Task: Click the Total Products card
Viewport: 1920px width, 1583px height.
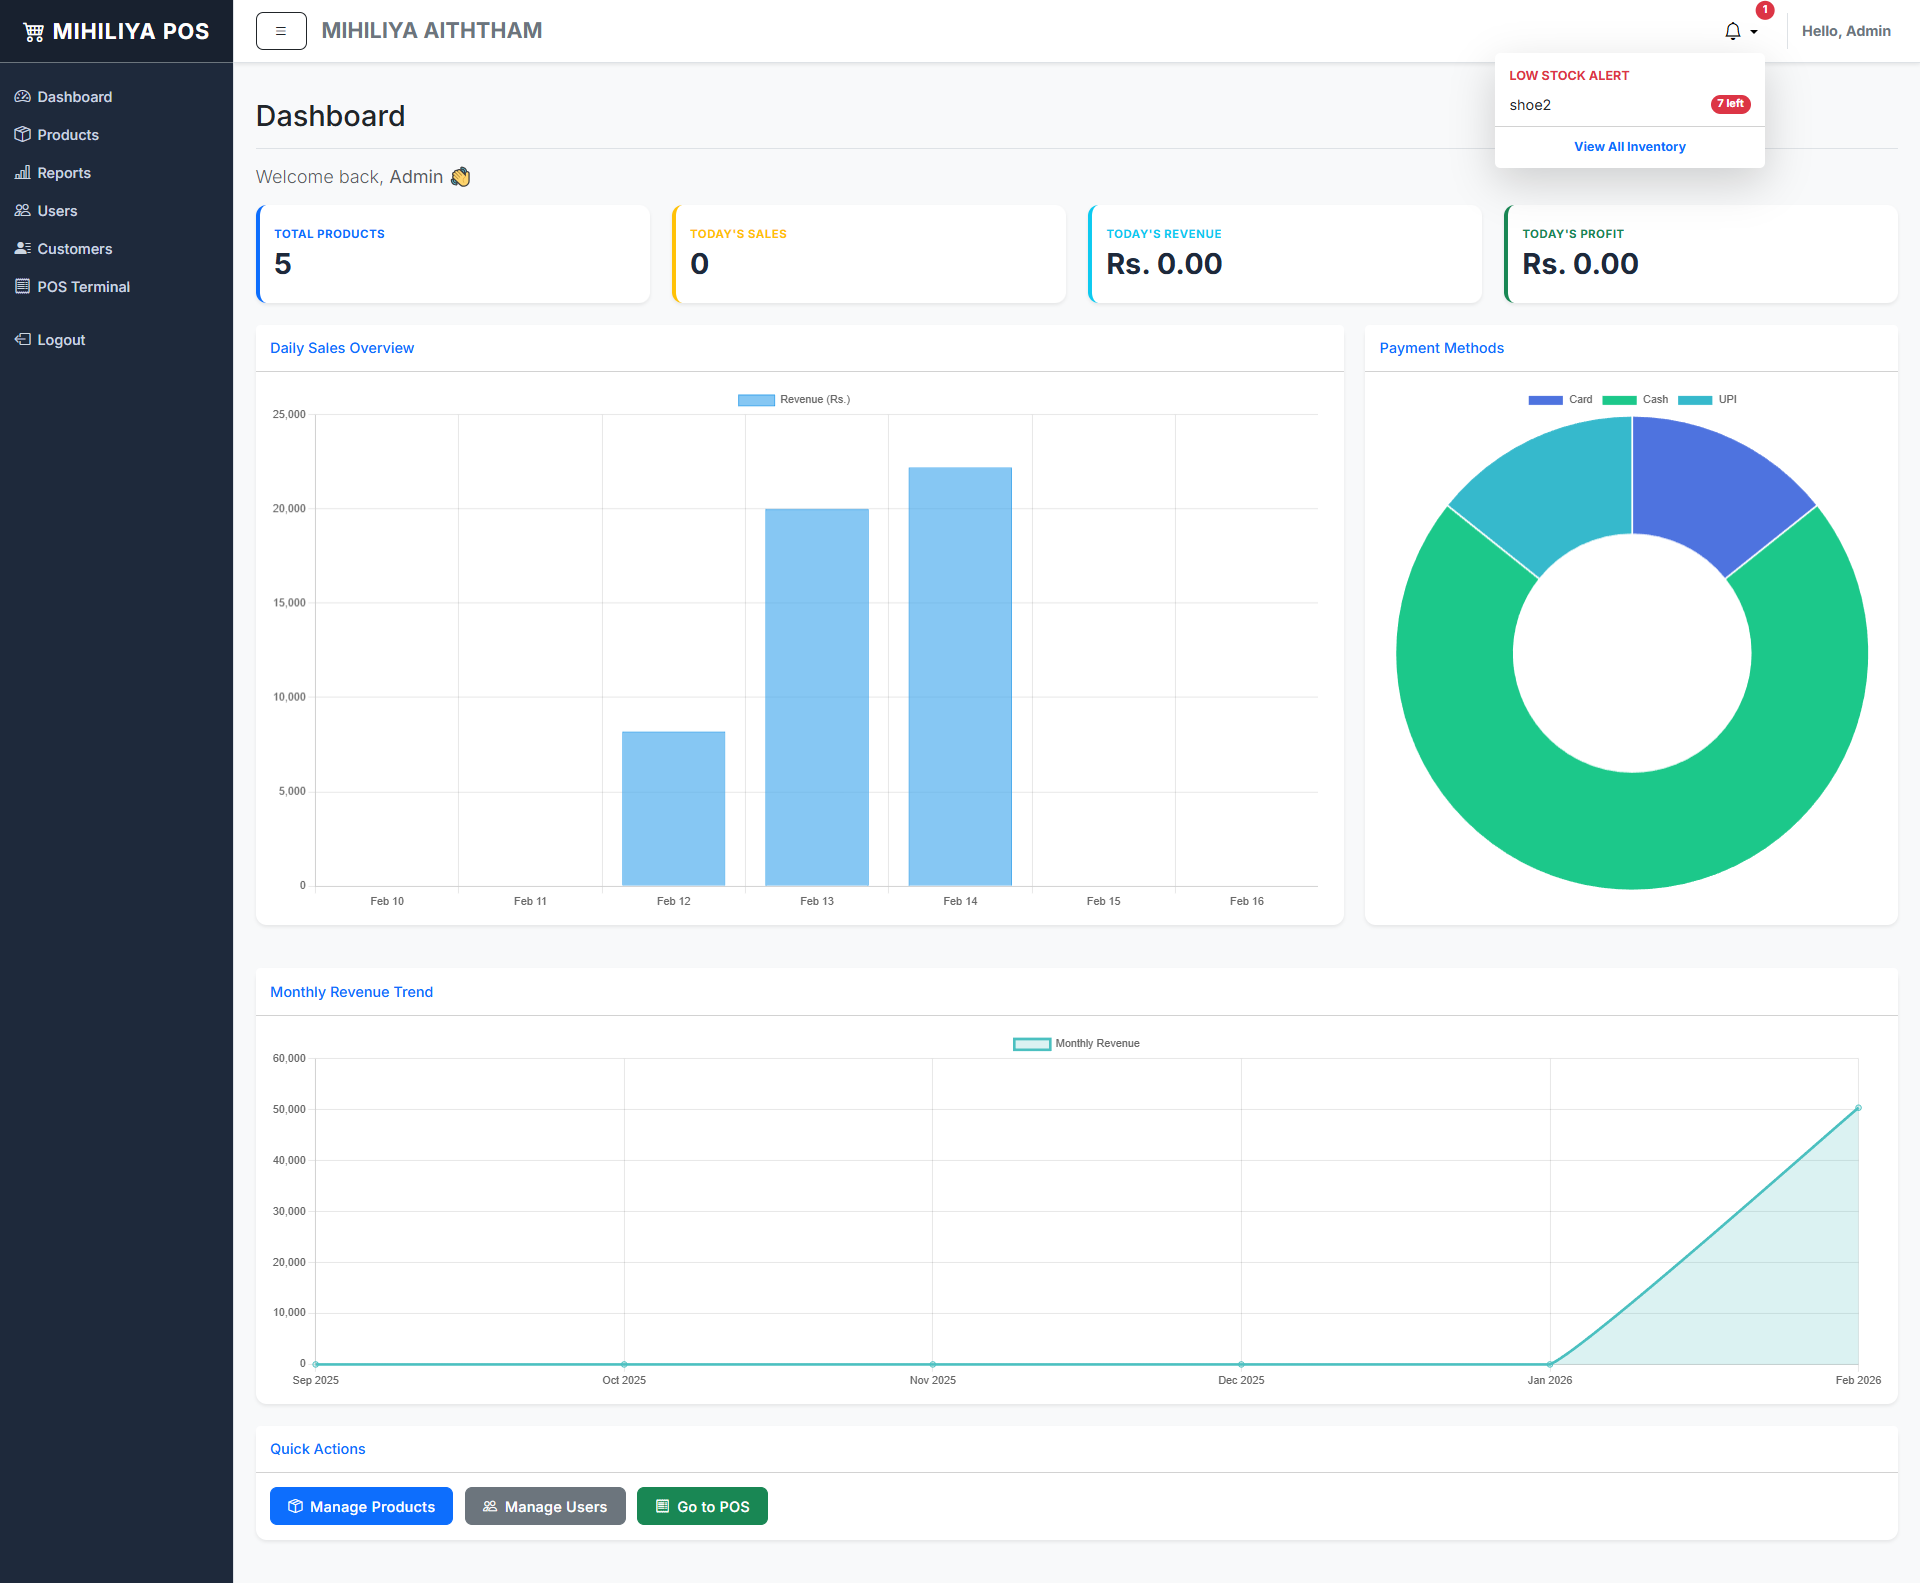Action: [x=453, y=254]
